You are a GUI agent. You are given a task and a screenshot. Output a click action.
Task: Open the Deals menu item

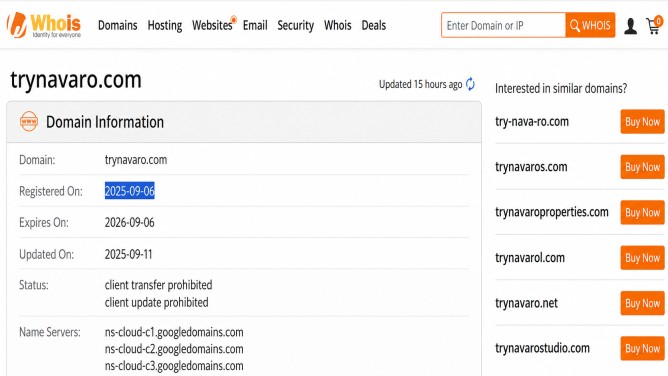click(x=374, y=25)
